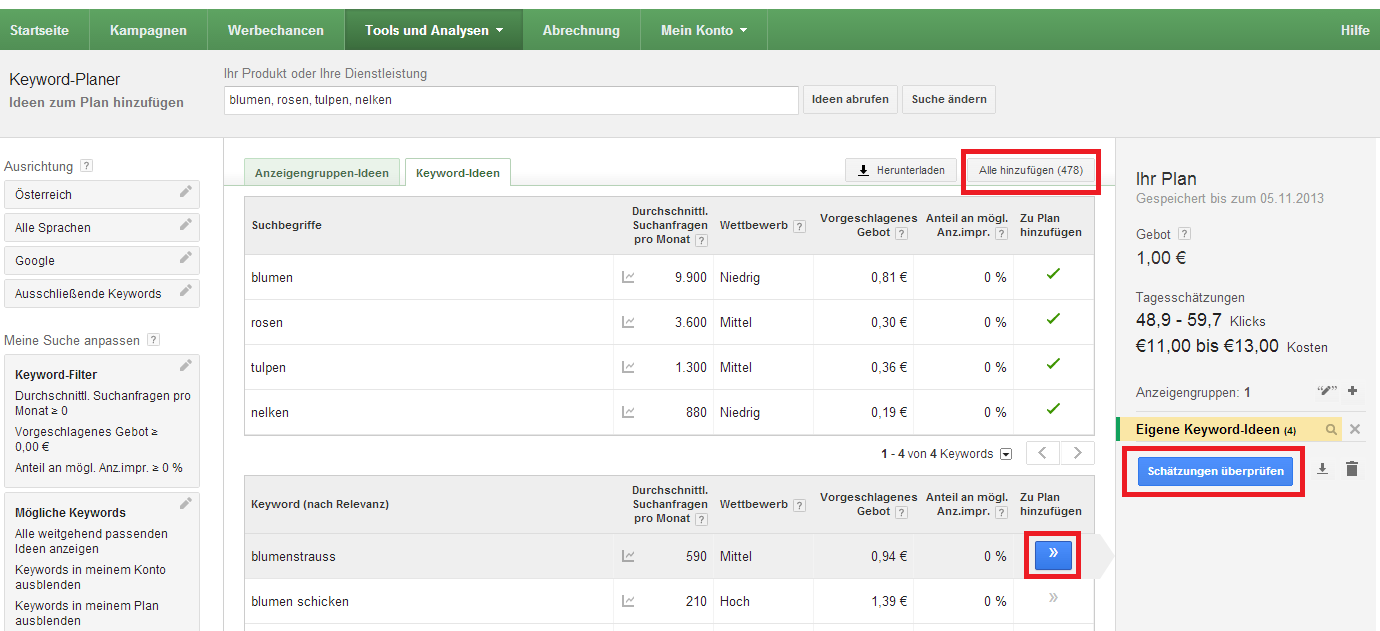Viewport: 1380px width, 631px height.
Task: Open the "1-4 von 4 Keywords" page selector
Action: click(x=1004, y=453)
